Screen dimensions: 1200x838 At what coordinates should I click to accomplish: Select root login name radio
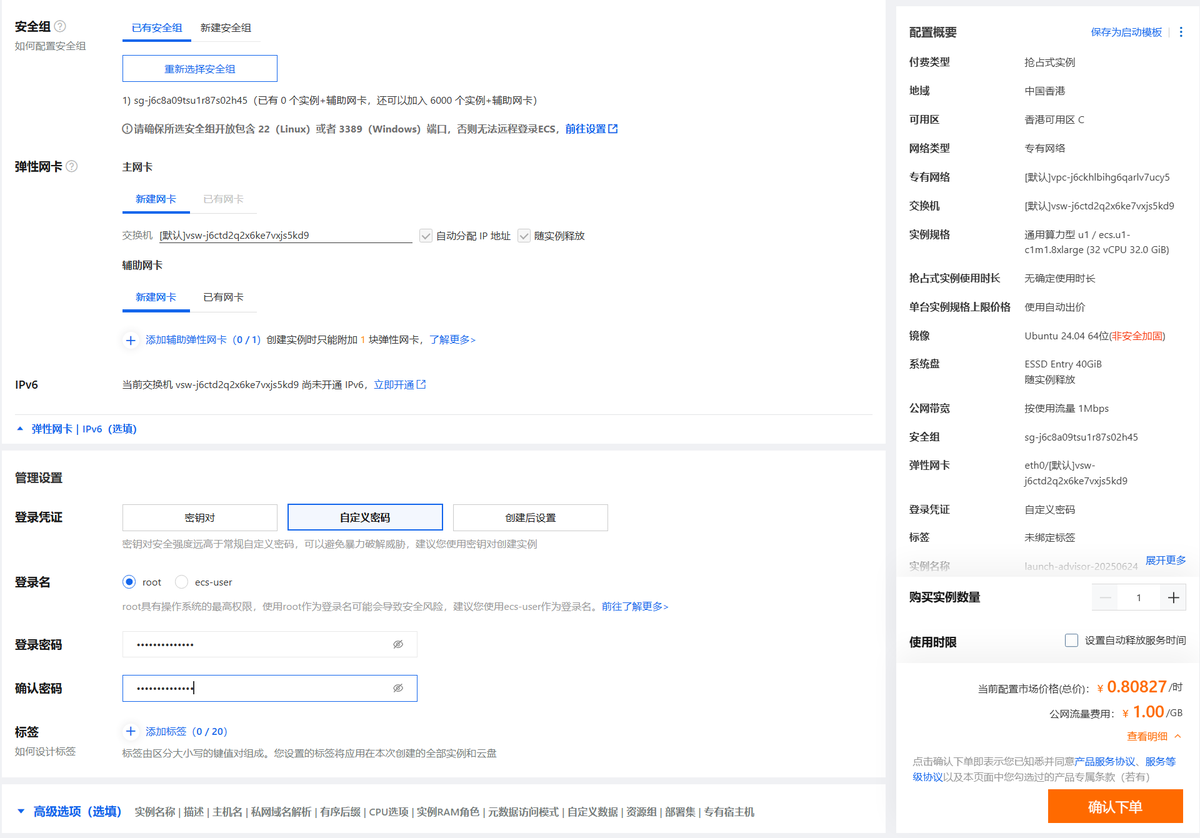129,582
